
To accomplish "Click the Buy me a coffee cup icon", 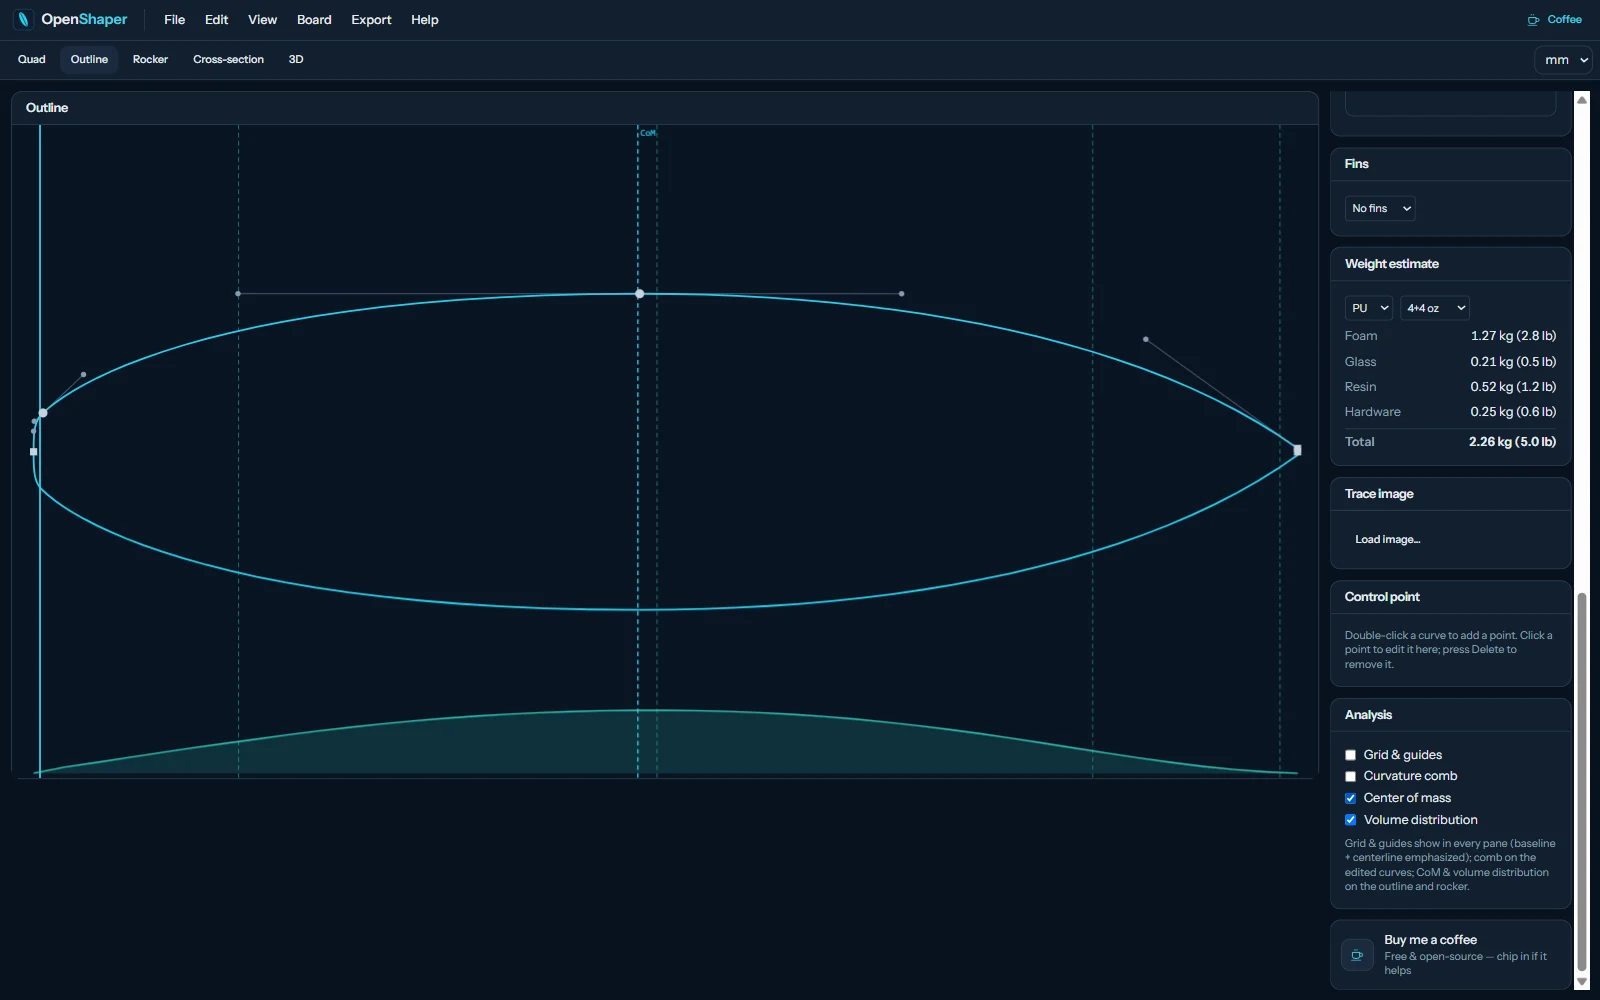I will coord(1357,955).
